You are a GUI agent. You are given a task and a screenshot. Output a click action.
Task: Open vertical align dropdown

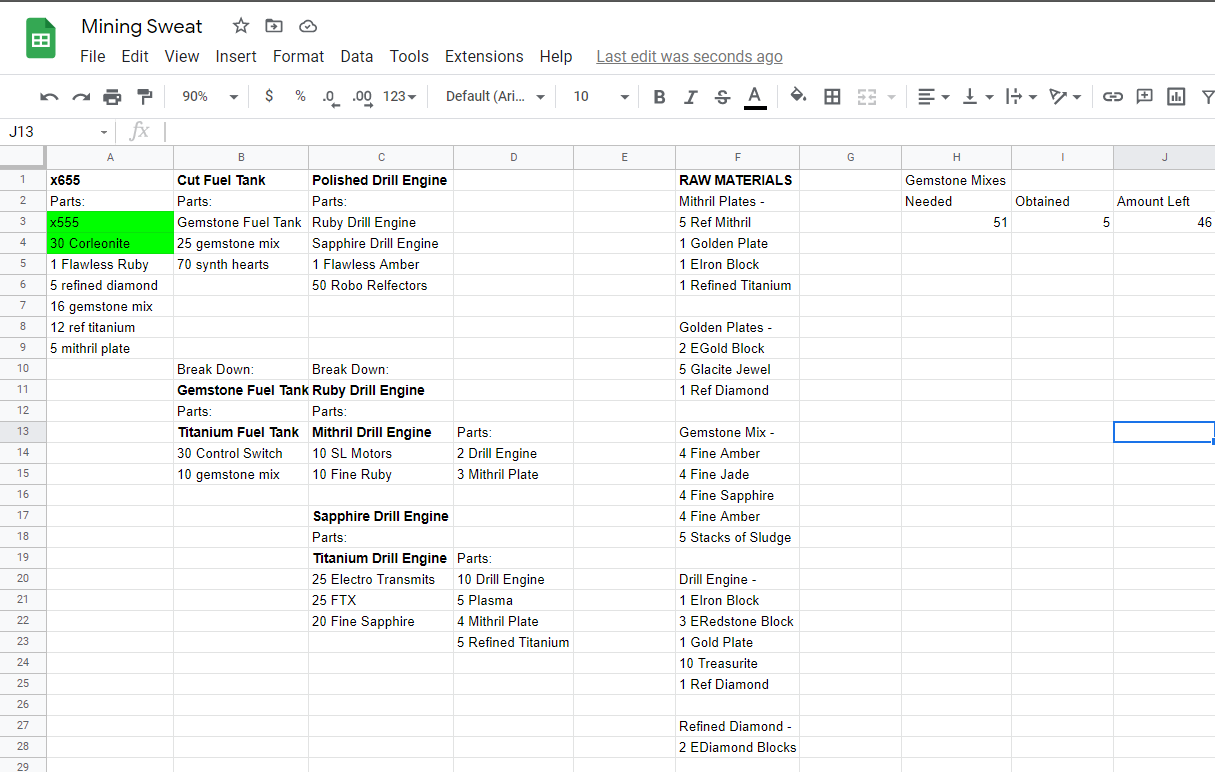(x=977, y=96)
